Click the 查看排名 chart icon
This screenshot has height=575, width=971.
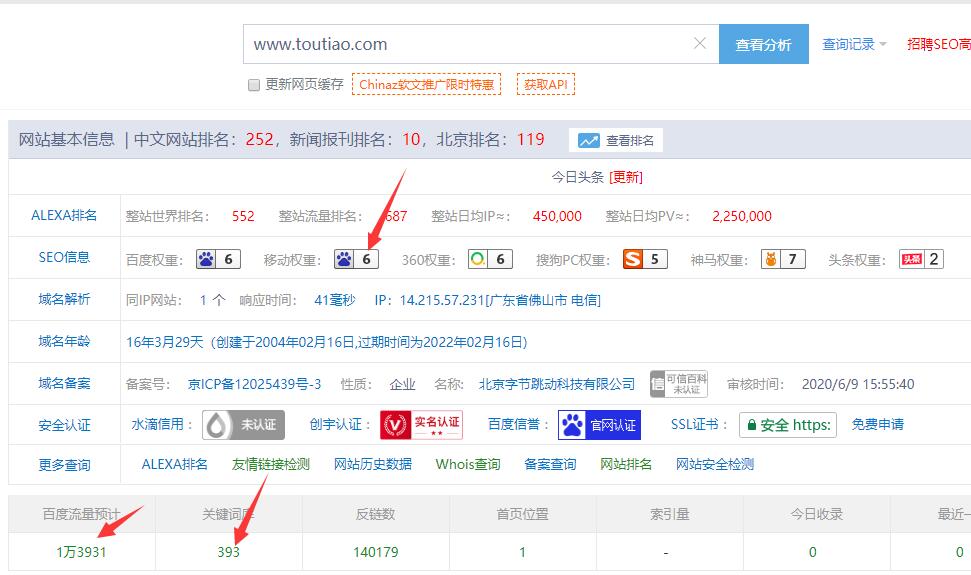pyautogui.click(x=588, y=141)
